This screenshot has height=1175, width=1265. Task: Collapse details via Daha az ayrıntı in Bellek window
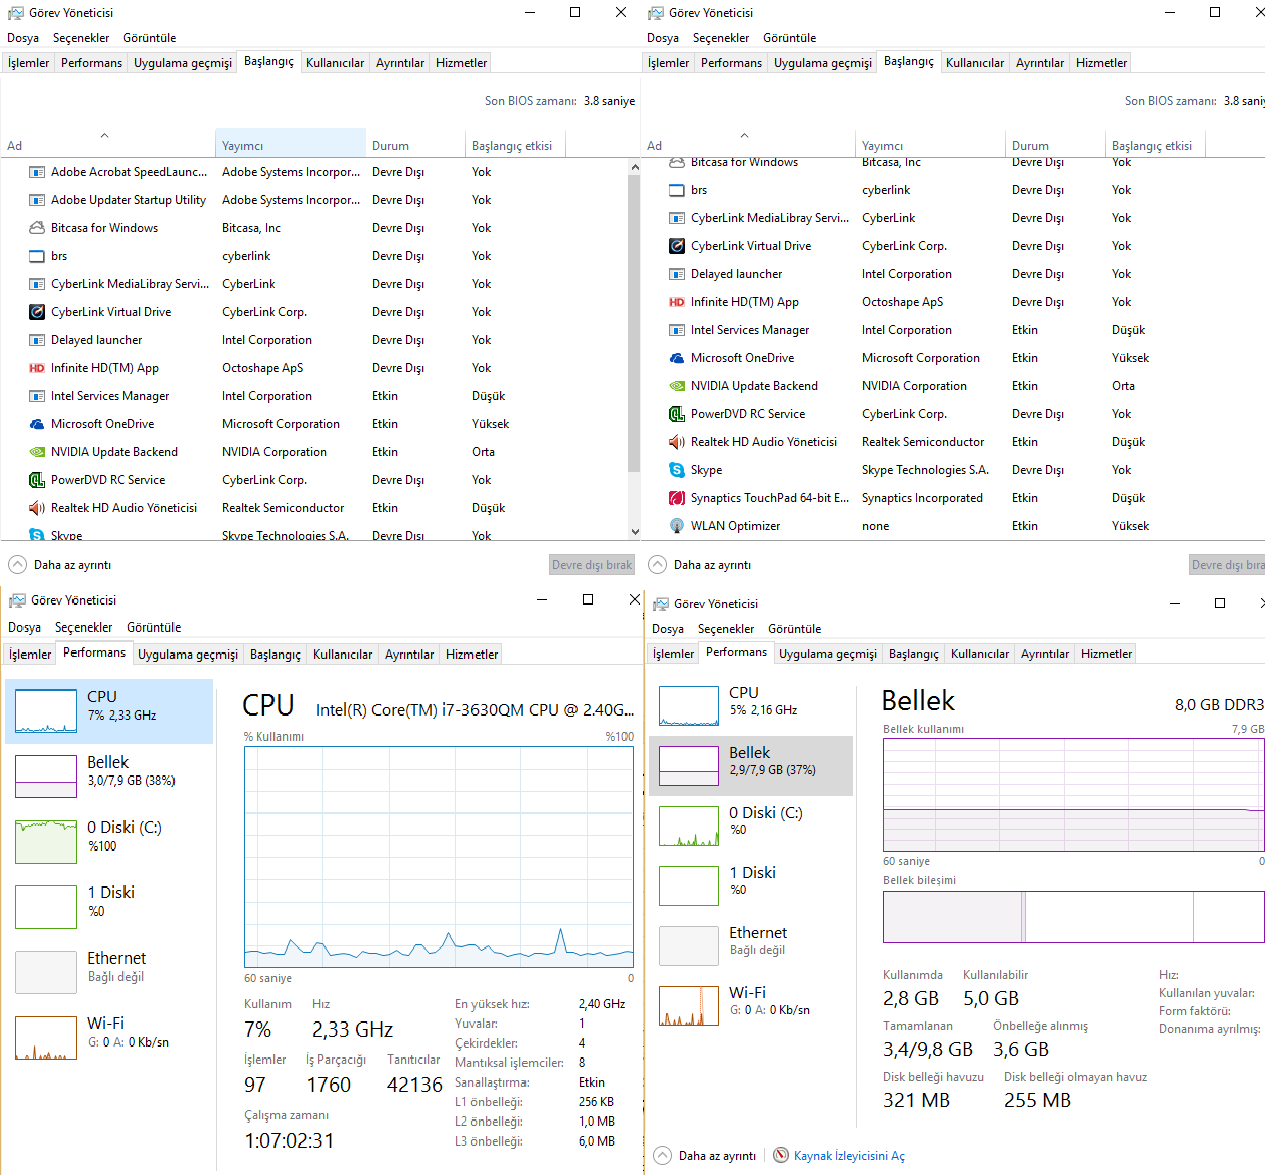click(x=706, y=1156)
